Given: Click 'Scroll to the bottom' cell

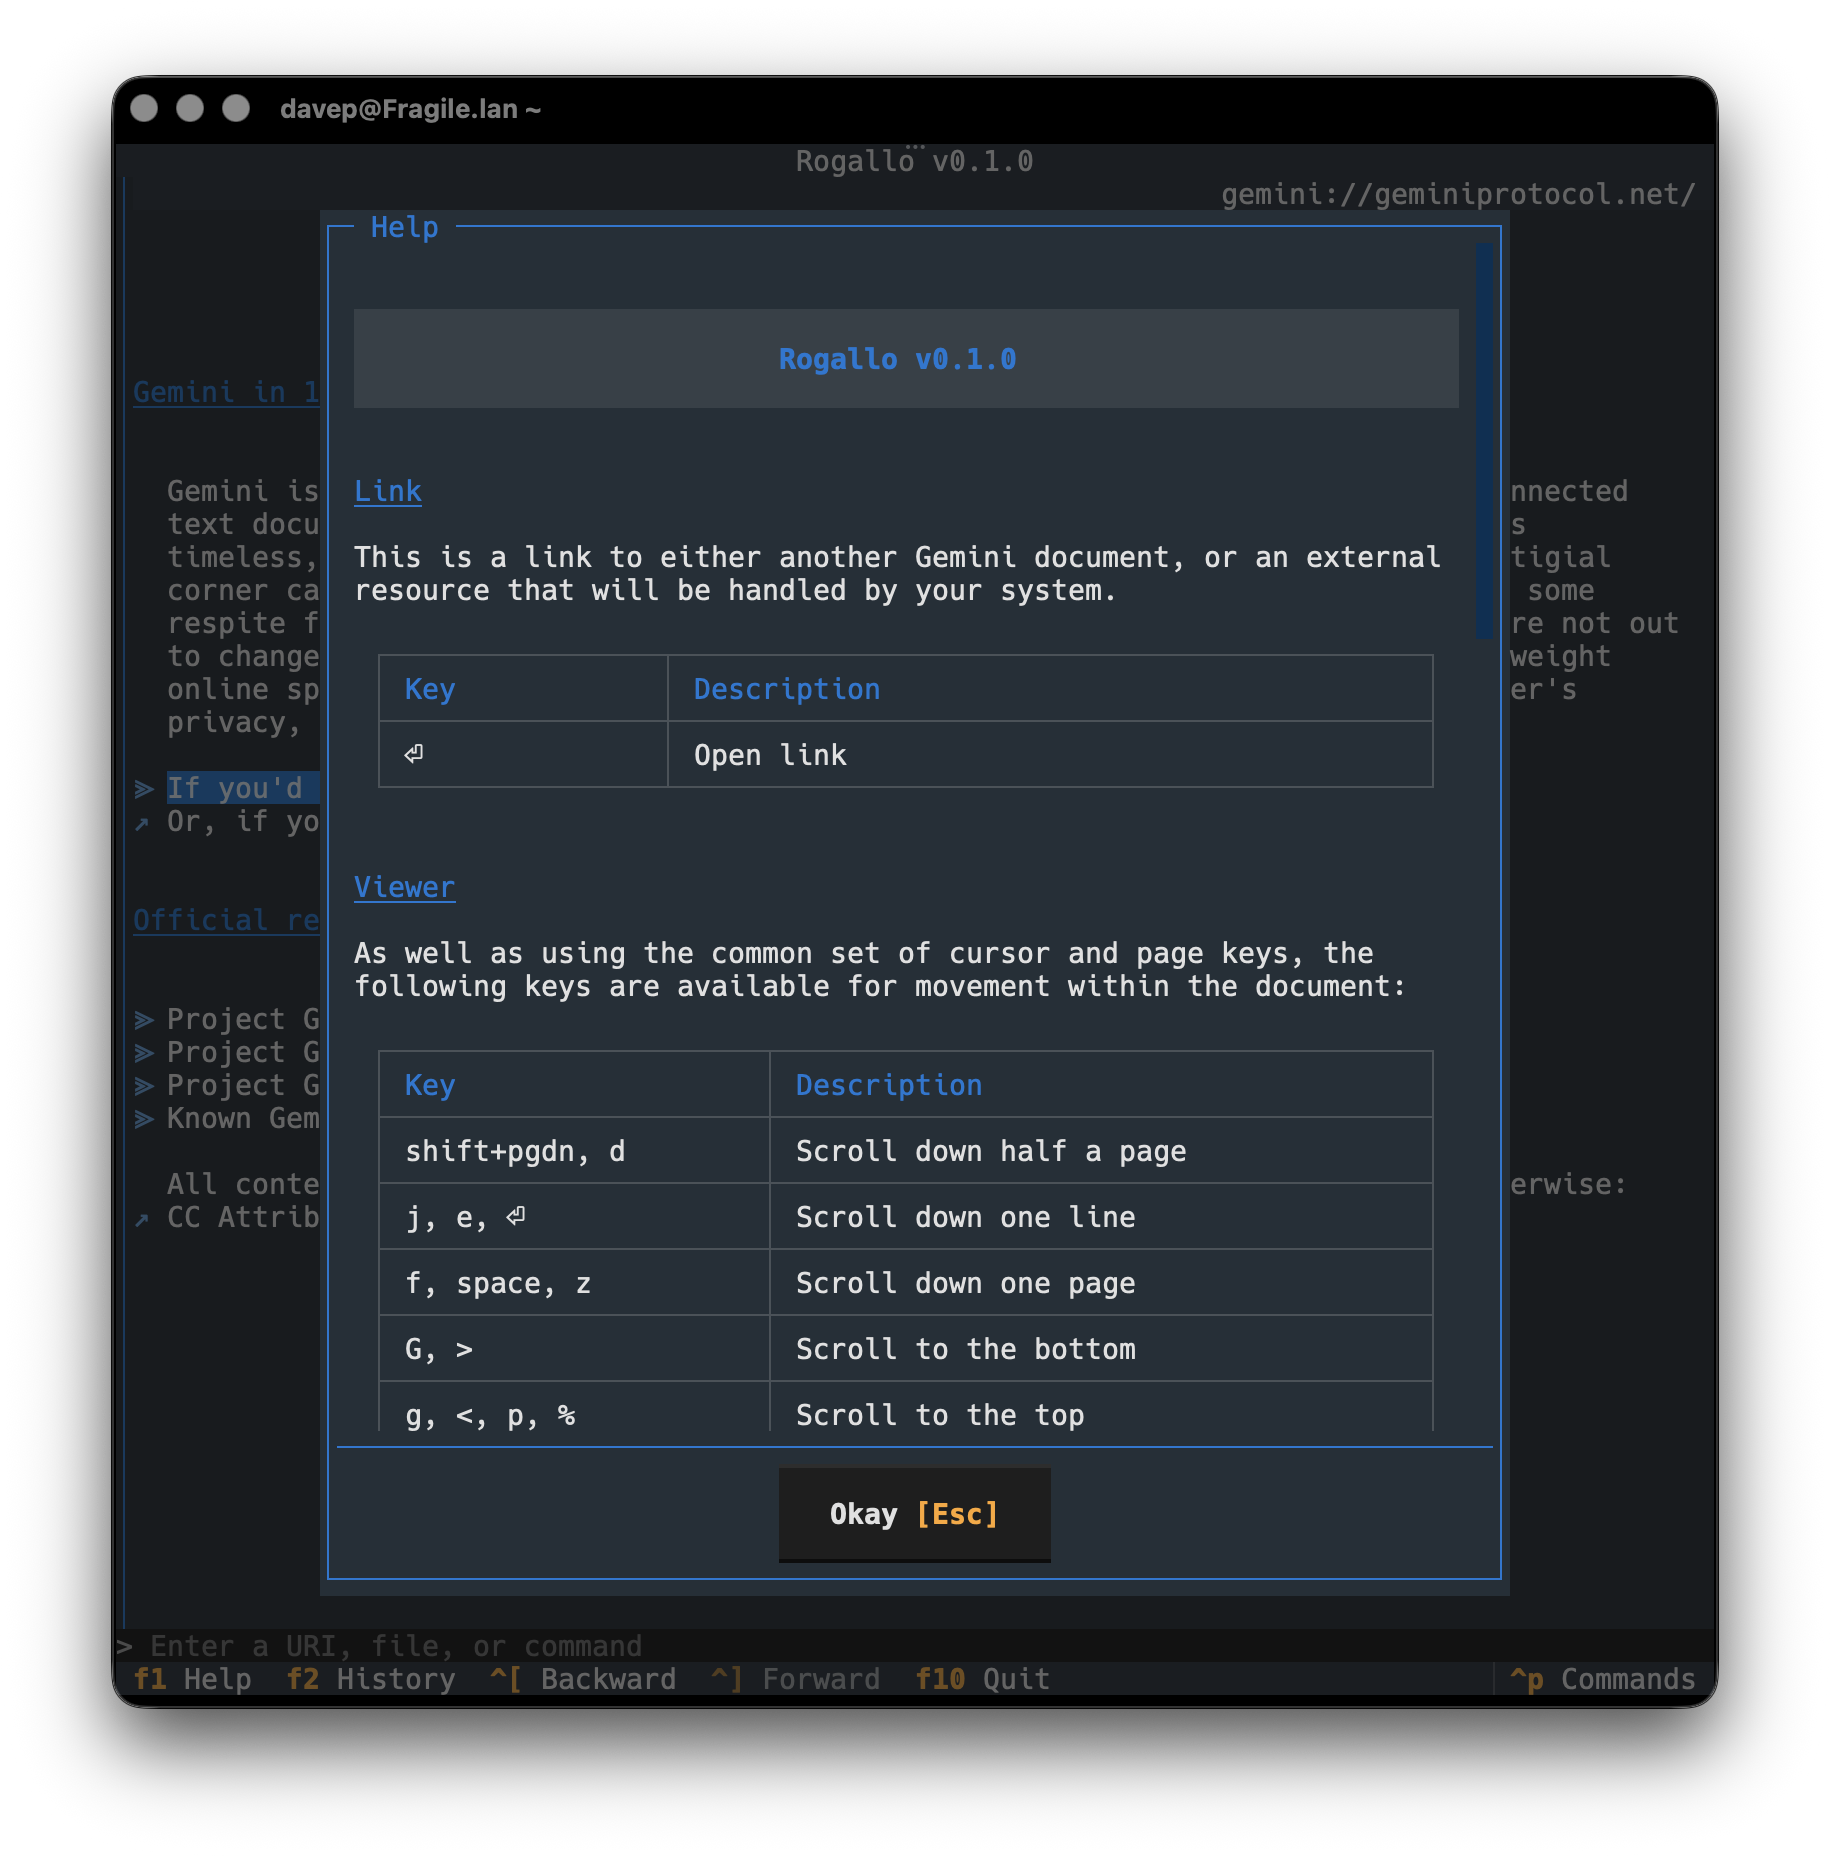Looking at the screenshot, I should click(1101, 1349).
